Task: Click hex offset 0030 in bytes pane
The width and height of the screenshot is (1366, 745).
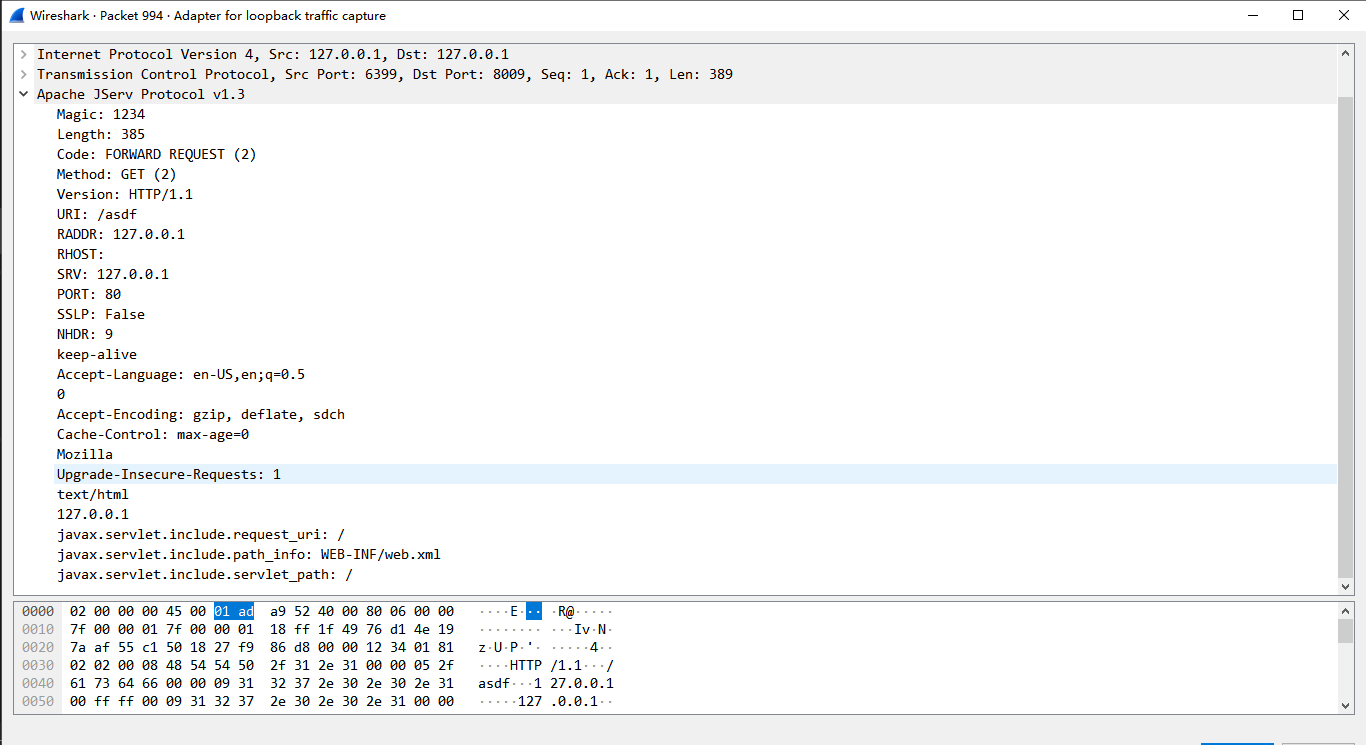Action: pos(38,665)
